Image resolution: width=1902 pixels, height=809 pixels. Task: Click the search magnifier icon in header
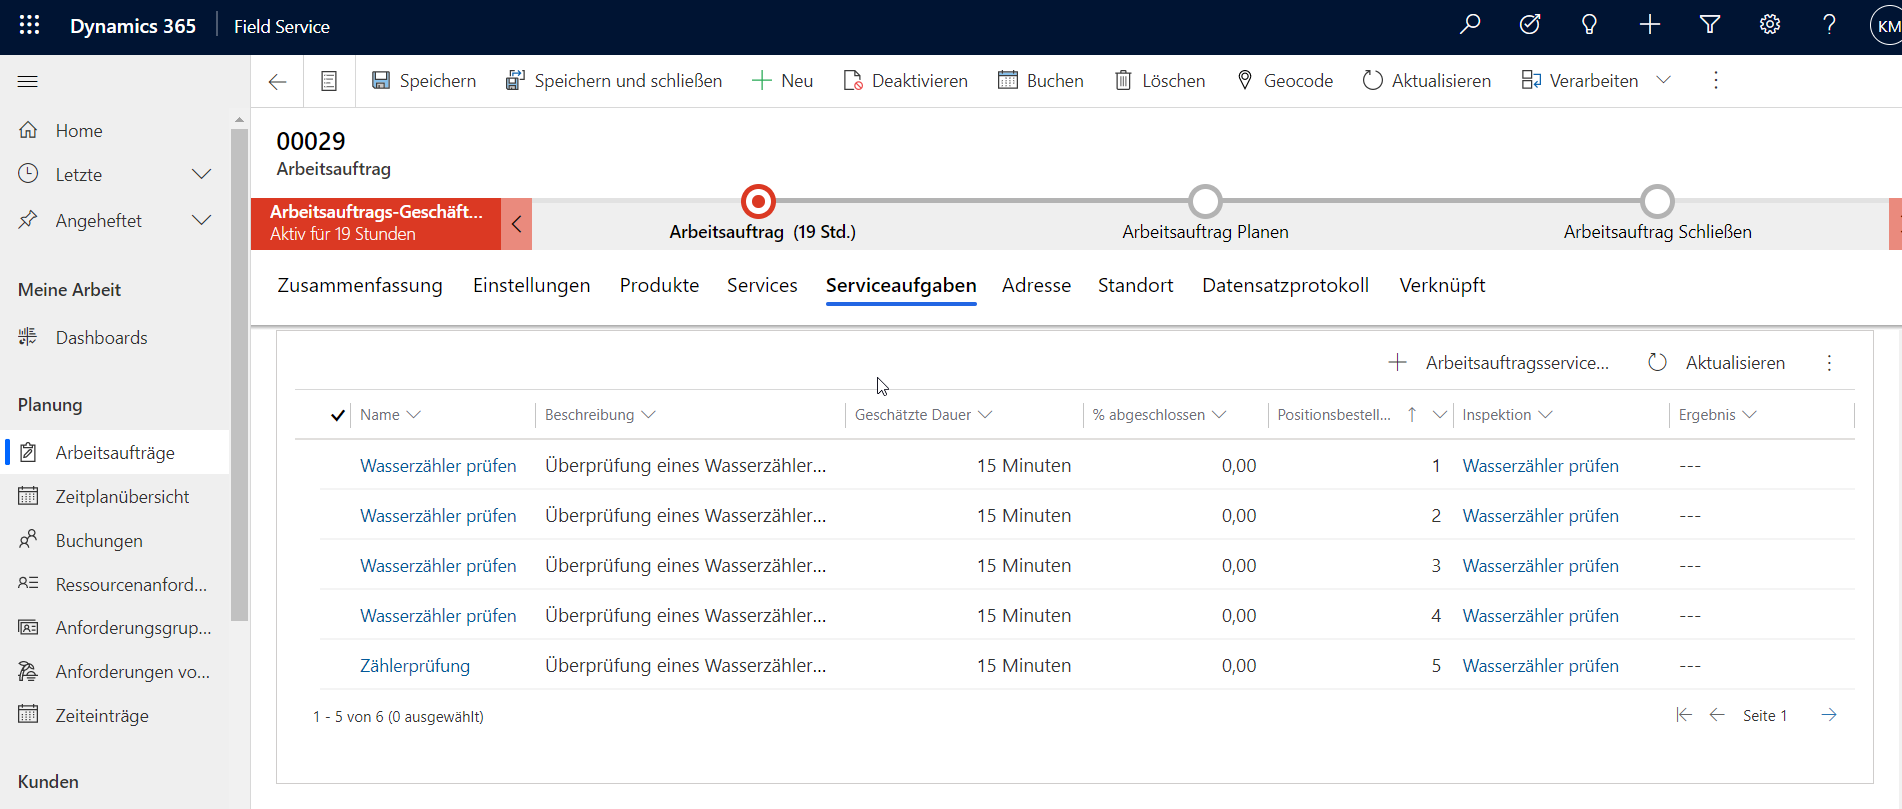point(1470,25)
